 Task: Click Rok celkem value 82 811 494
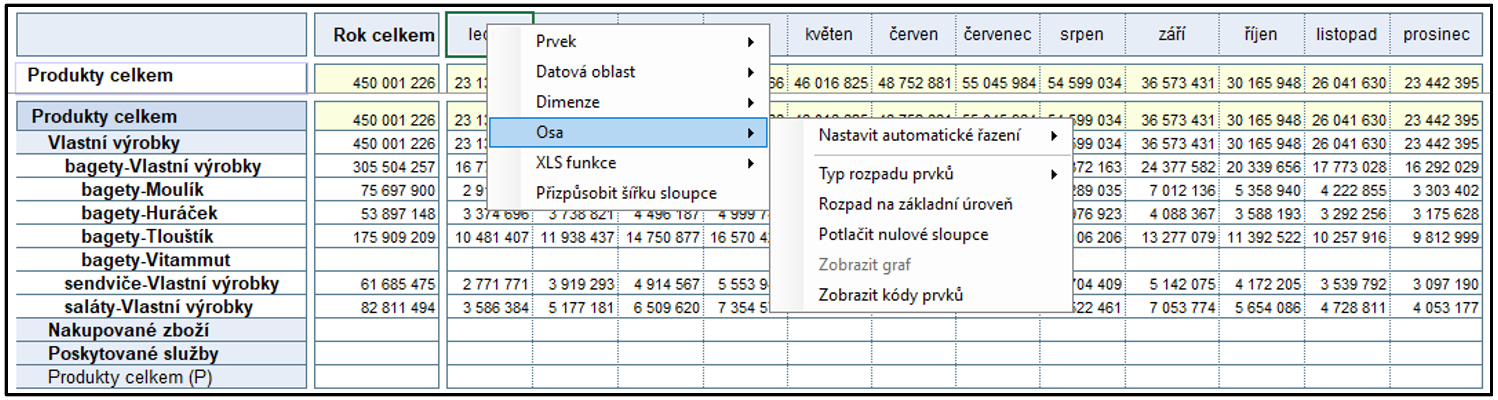tap(377, 308)
